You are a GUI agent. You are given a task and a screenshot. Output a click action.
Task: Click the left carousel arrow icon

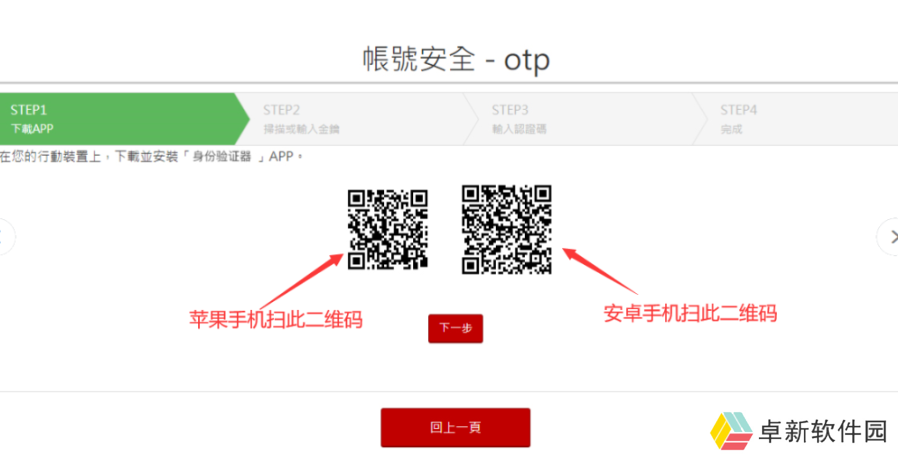(6, 237)
